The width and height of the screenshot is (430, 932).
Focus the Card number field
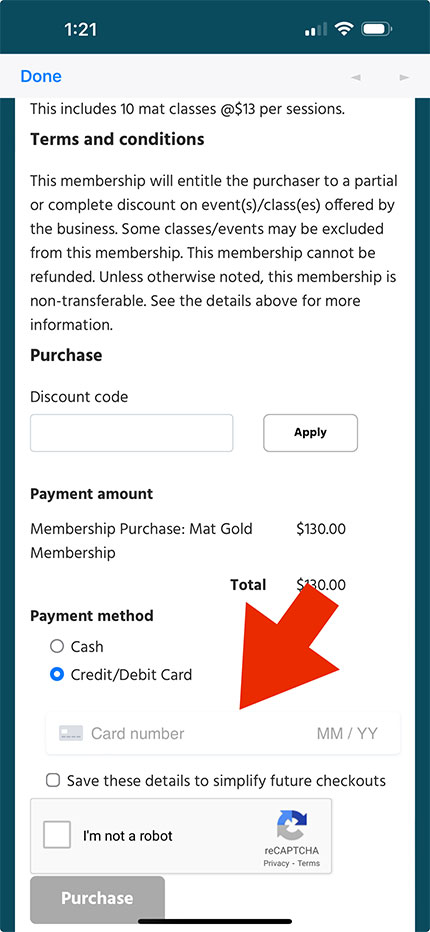(178, 733)
